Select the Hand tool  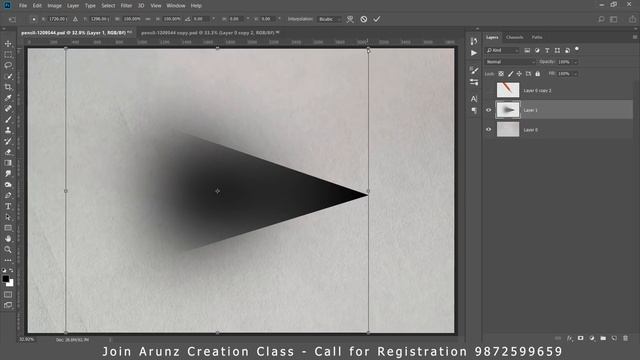[x=8, y=239]
